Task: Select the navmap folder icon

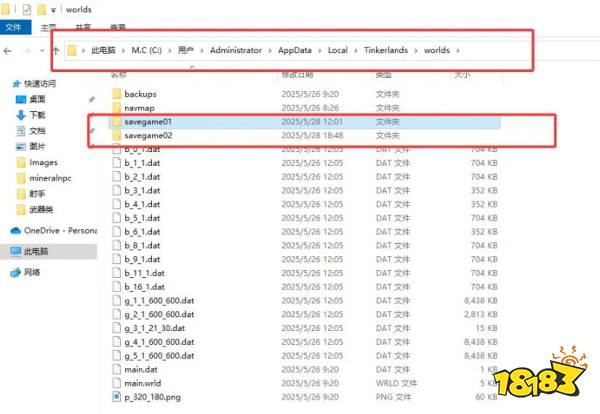Action: point(117,108)
